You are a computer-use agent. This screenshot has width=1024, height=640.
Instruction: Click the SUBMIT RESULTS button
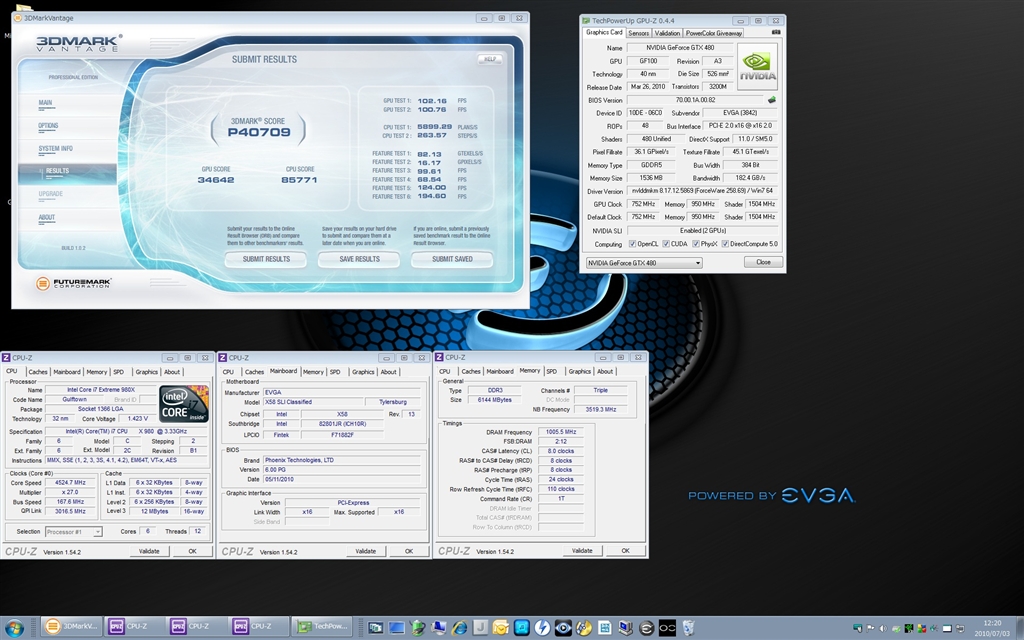point(266,259)
